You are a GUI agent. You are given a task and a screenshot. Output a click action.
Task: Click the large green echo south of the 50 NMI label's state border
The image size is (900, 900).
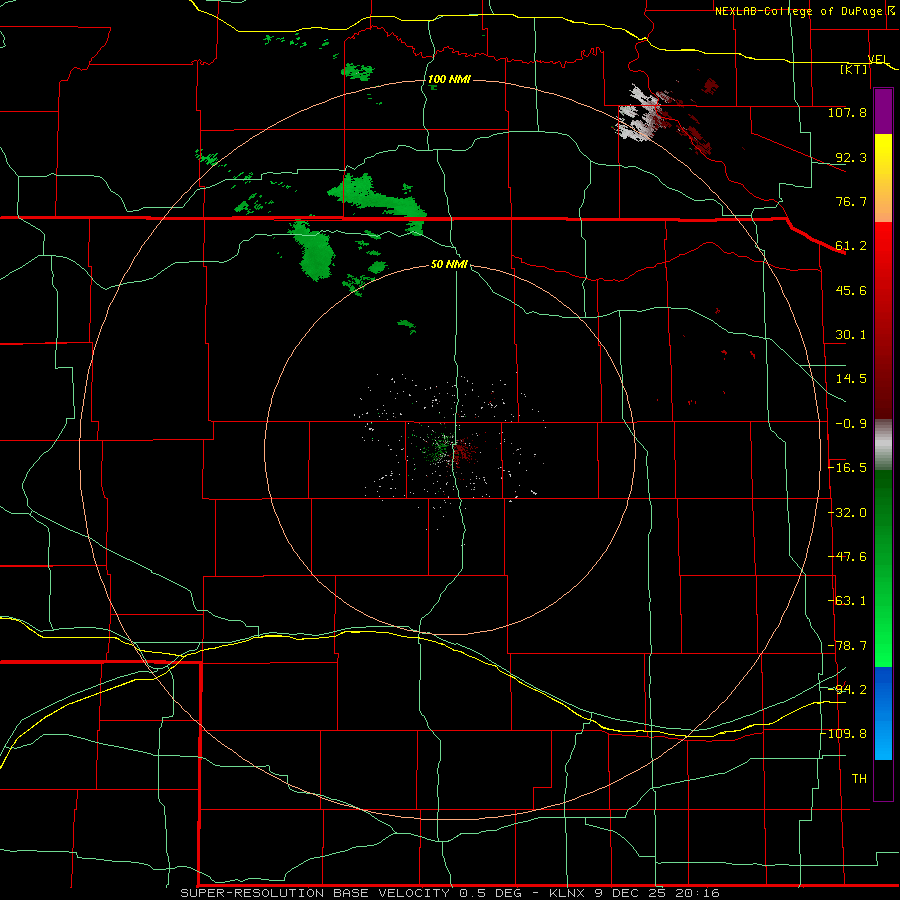tap(314, 251)
